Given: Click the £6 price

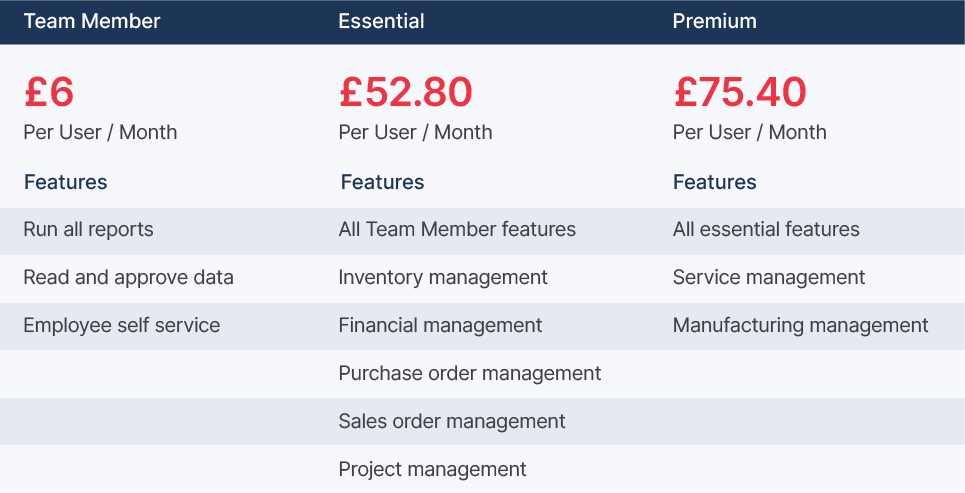Looking at the screenshot, I should tap(49, 92).
